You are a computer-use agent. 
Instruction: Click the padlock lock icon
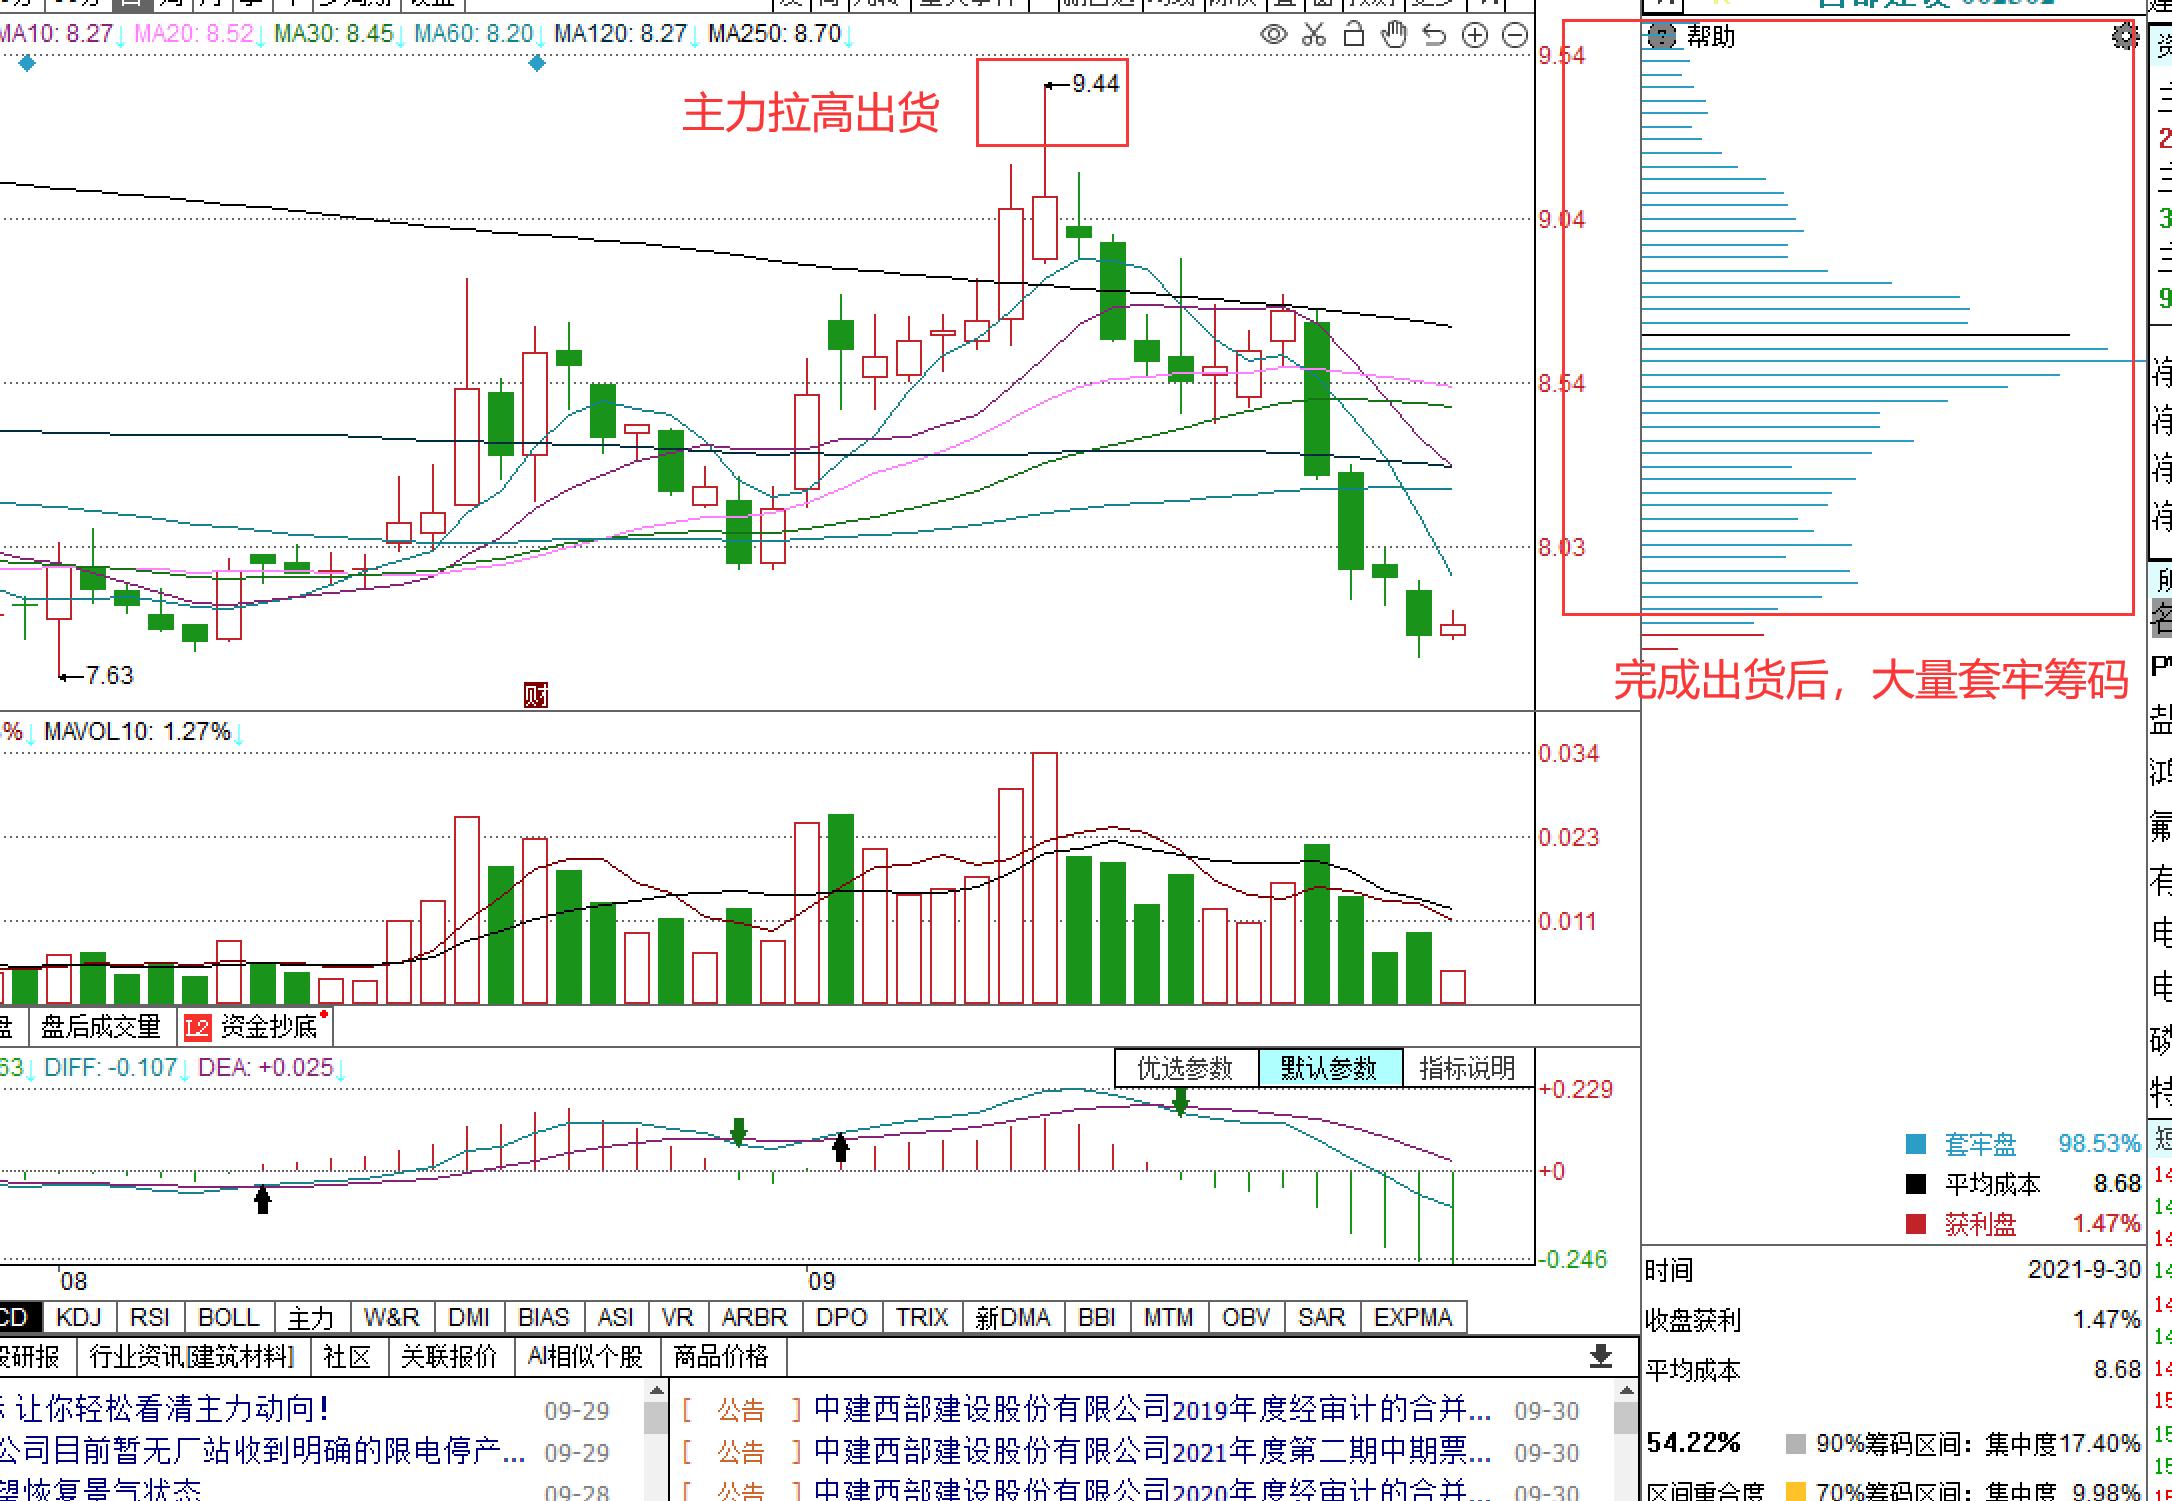(1354, 35)
